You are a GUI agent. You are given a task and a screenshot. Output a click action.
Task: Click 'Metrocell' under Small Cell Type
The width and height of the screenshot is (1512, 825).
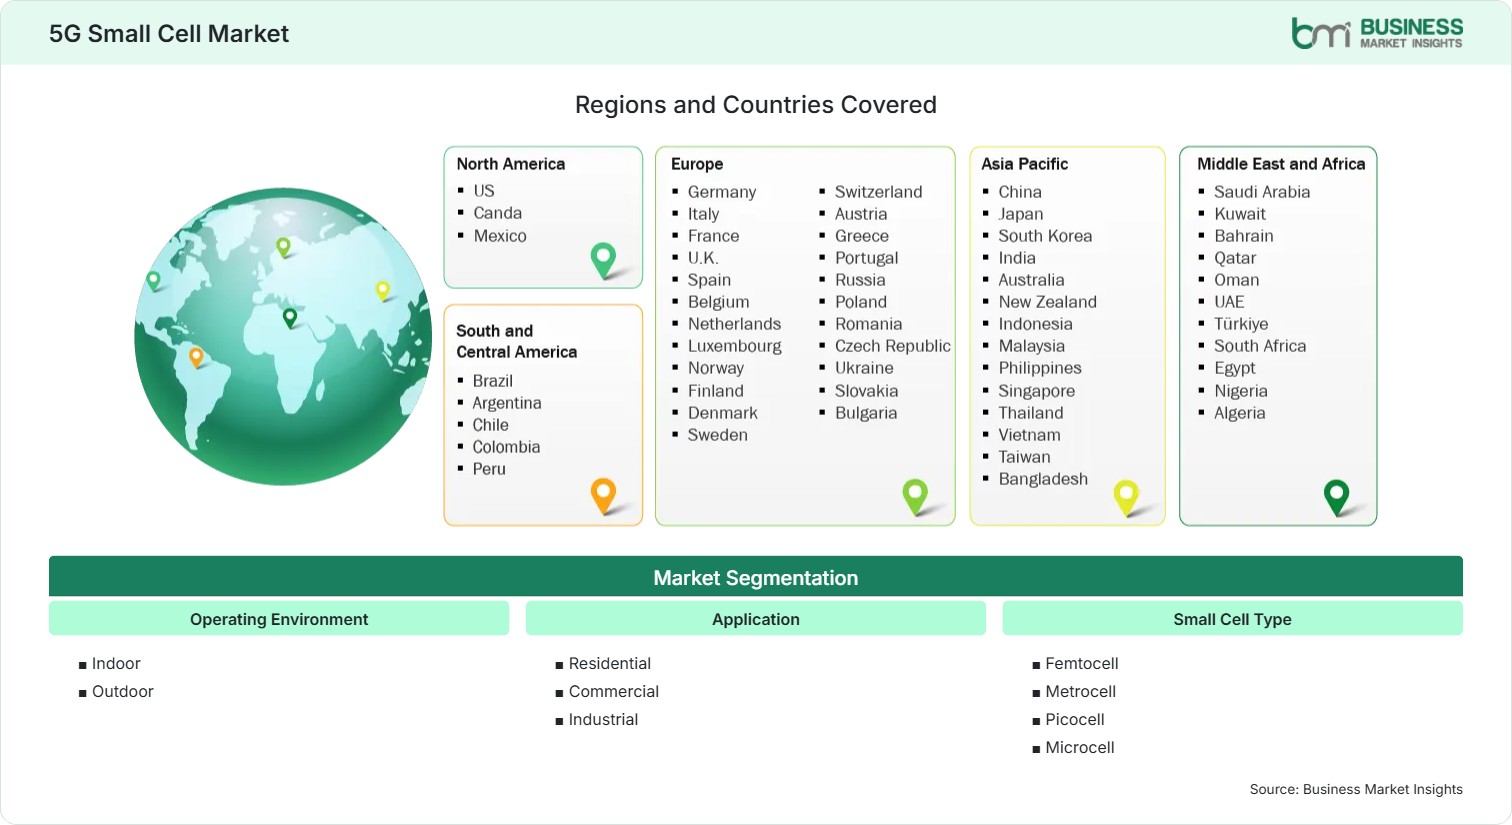(1081, 692)
